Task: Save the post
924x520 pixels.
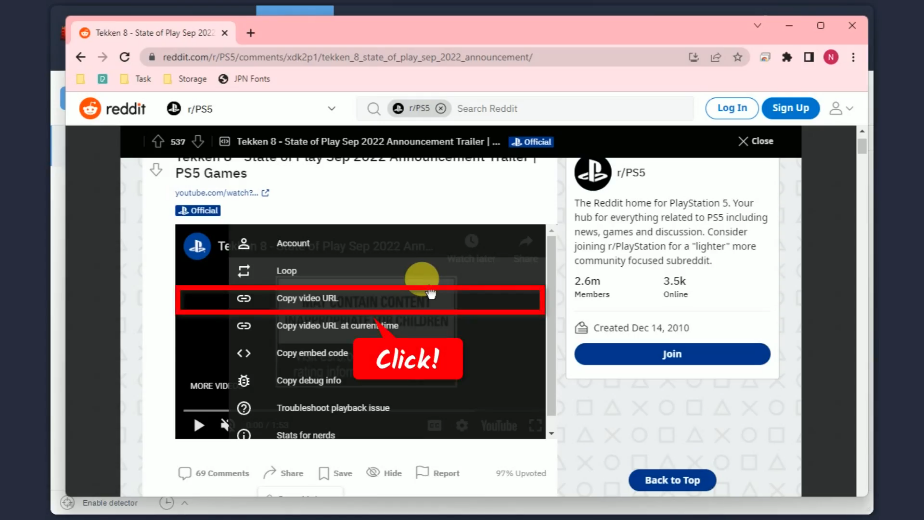Action: pyautogui.click(x=335, y=473)
